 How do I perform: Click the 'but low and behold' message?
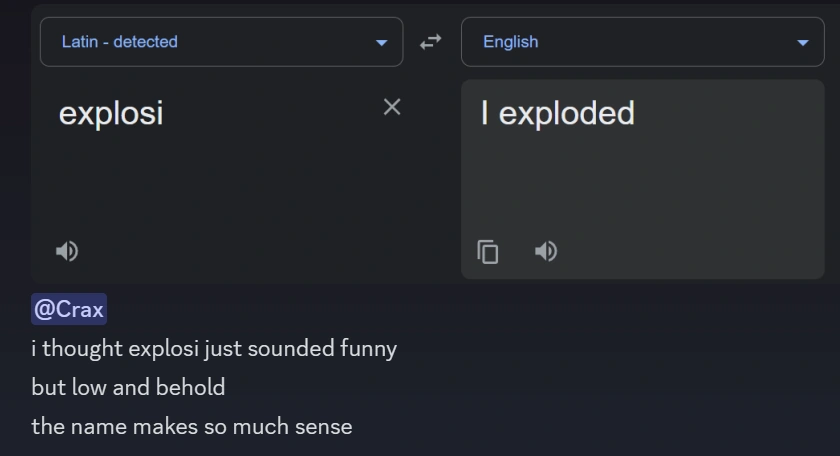pyautogui.click(x=128, y=387)
